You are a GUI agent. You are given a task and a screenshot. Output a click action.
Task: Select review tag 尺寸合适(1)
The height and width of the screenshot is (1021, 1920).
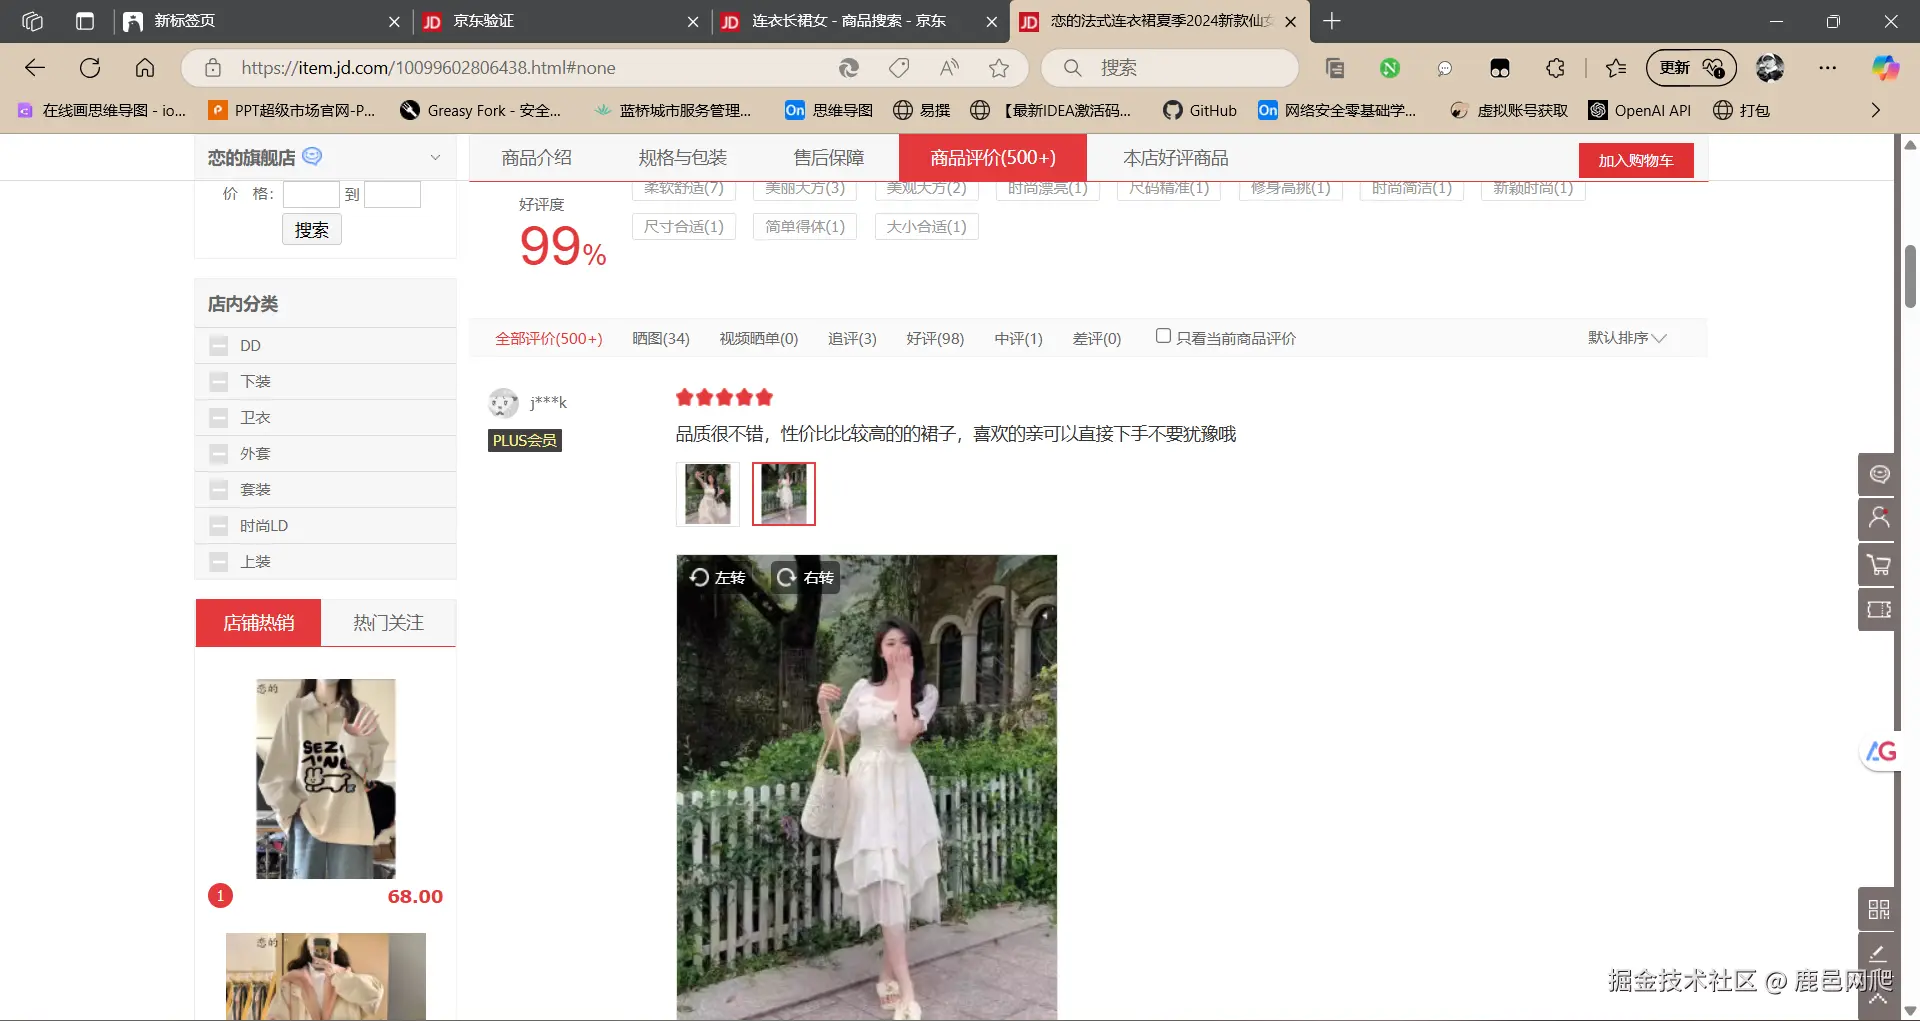[684, 226]
